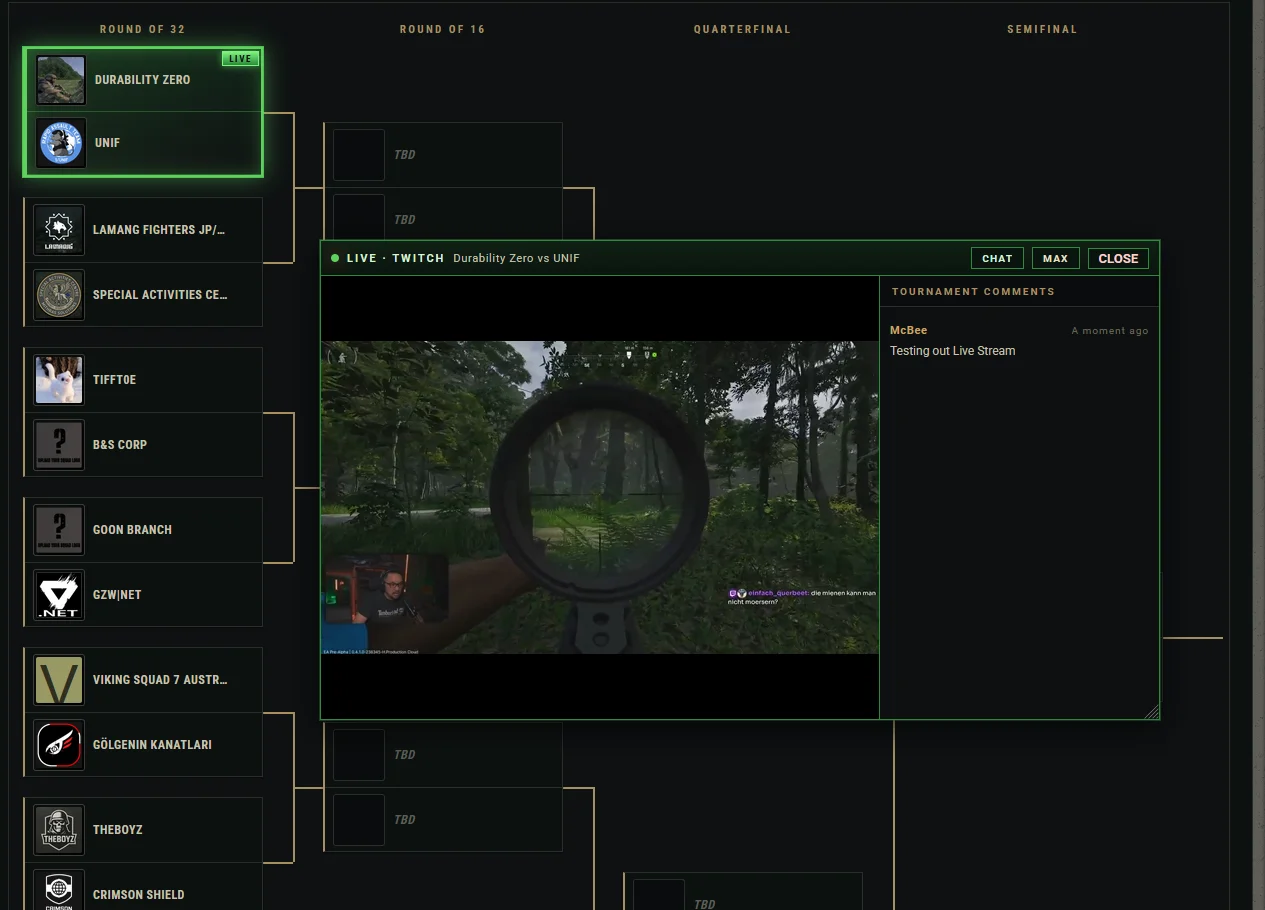
Task: Click the popup resize handle corner
Action: (1152, 712)
